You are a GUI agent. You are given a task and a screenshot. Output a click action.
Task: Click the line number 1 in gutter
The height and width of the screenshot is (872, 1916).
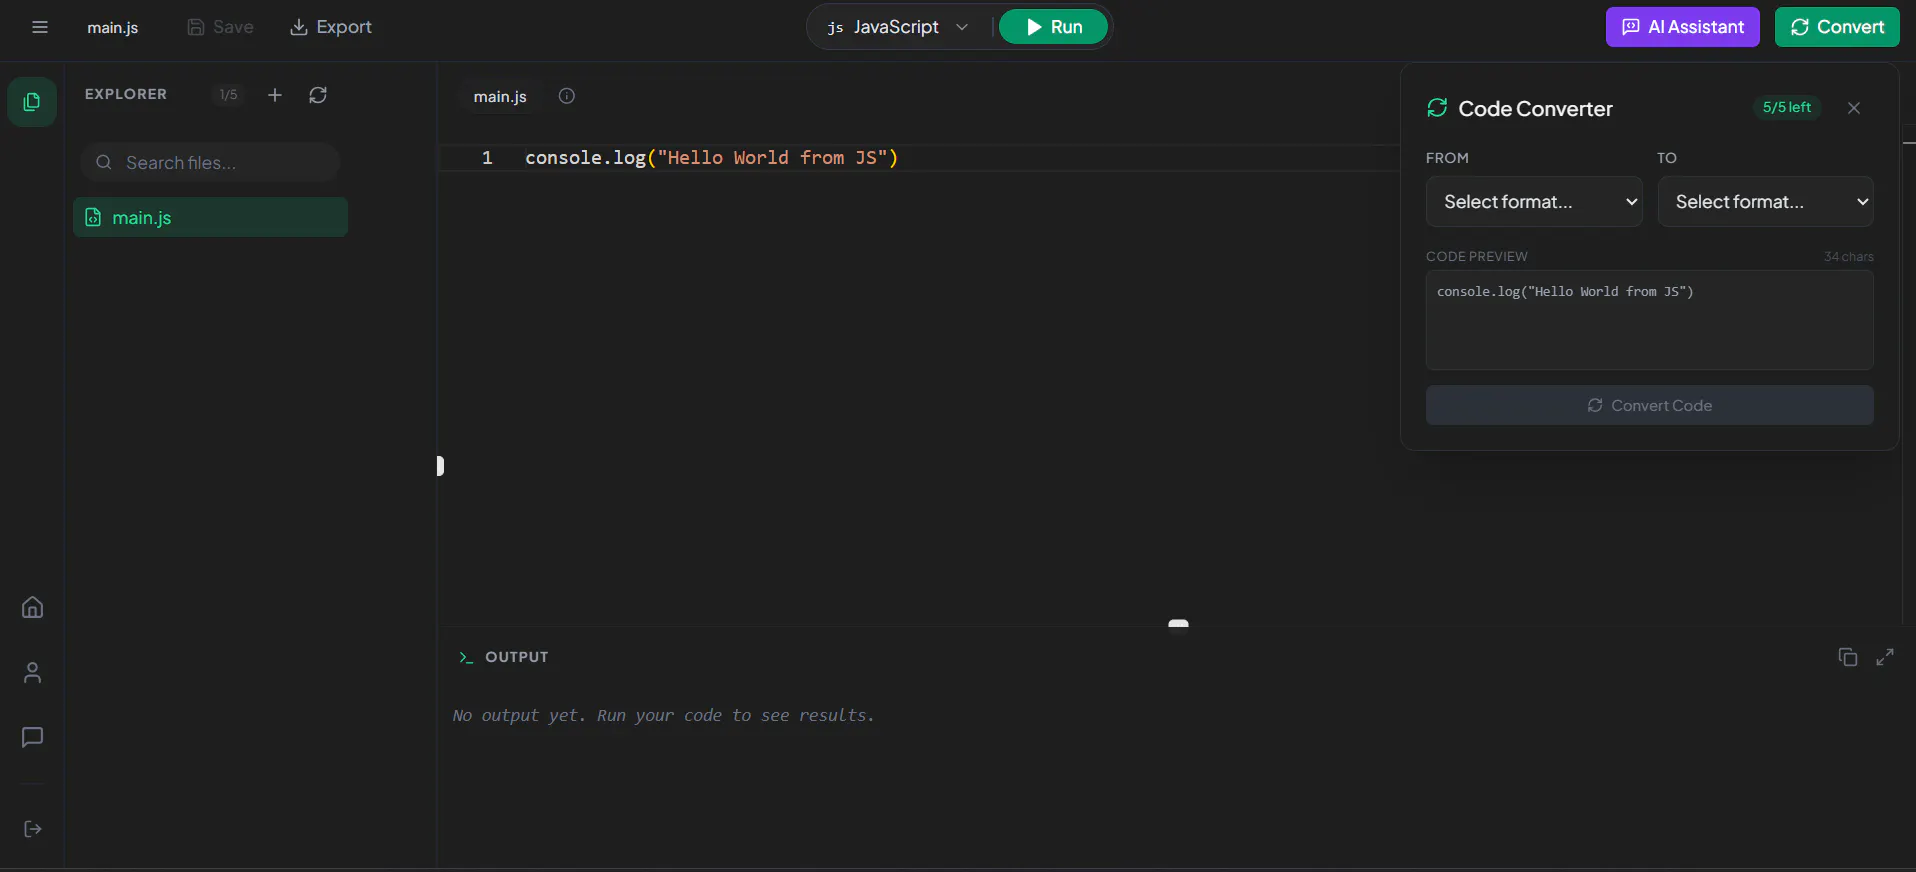[x=487, y=158]
